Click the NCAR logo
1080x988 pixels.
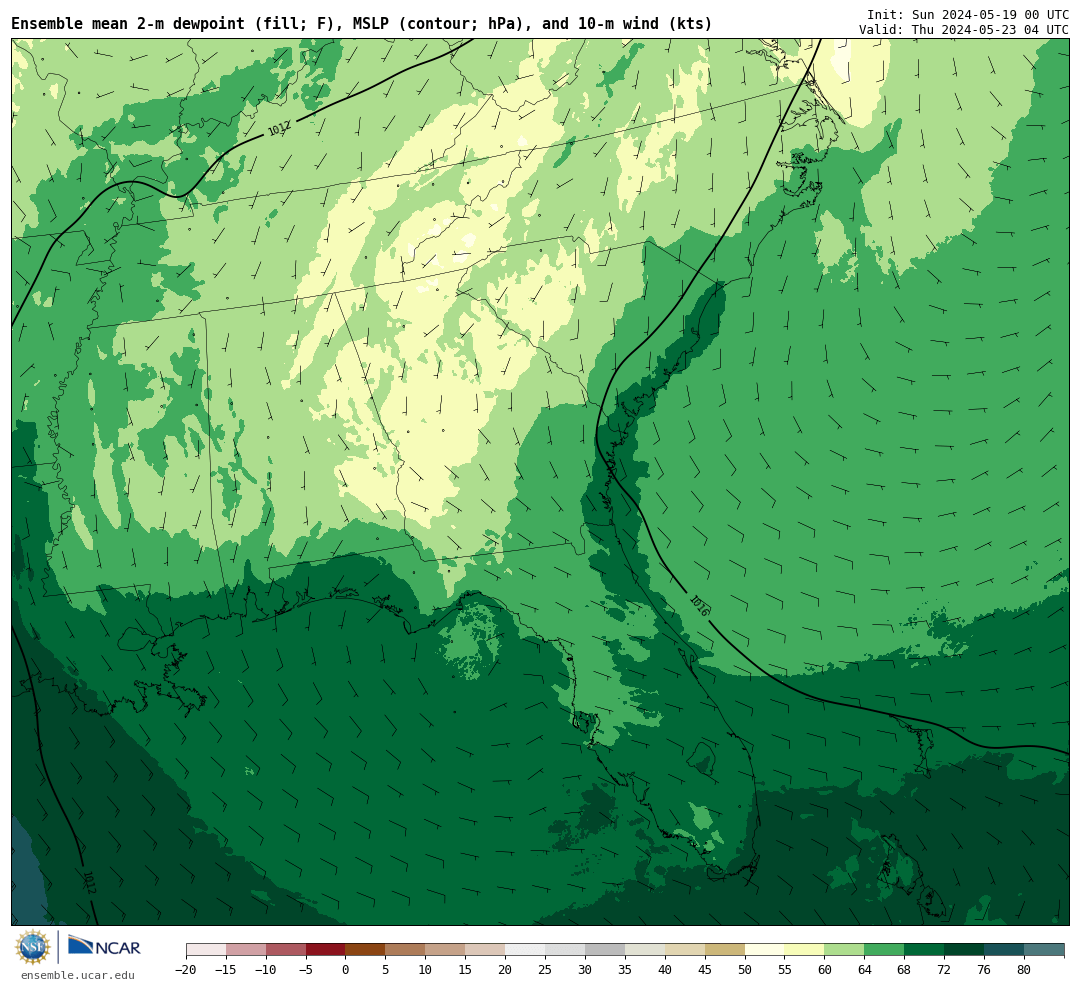(105, 947)
